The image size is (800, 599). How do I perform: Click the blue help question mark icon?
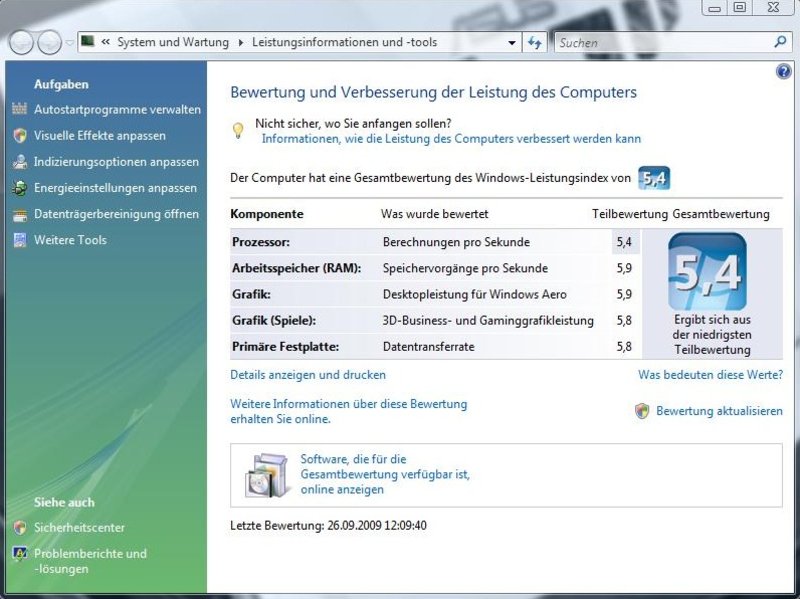click(783, 71)
